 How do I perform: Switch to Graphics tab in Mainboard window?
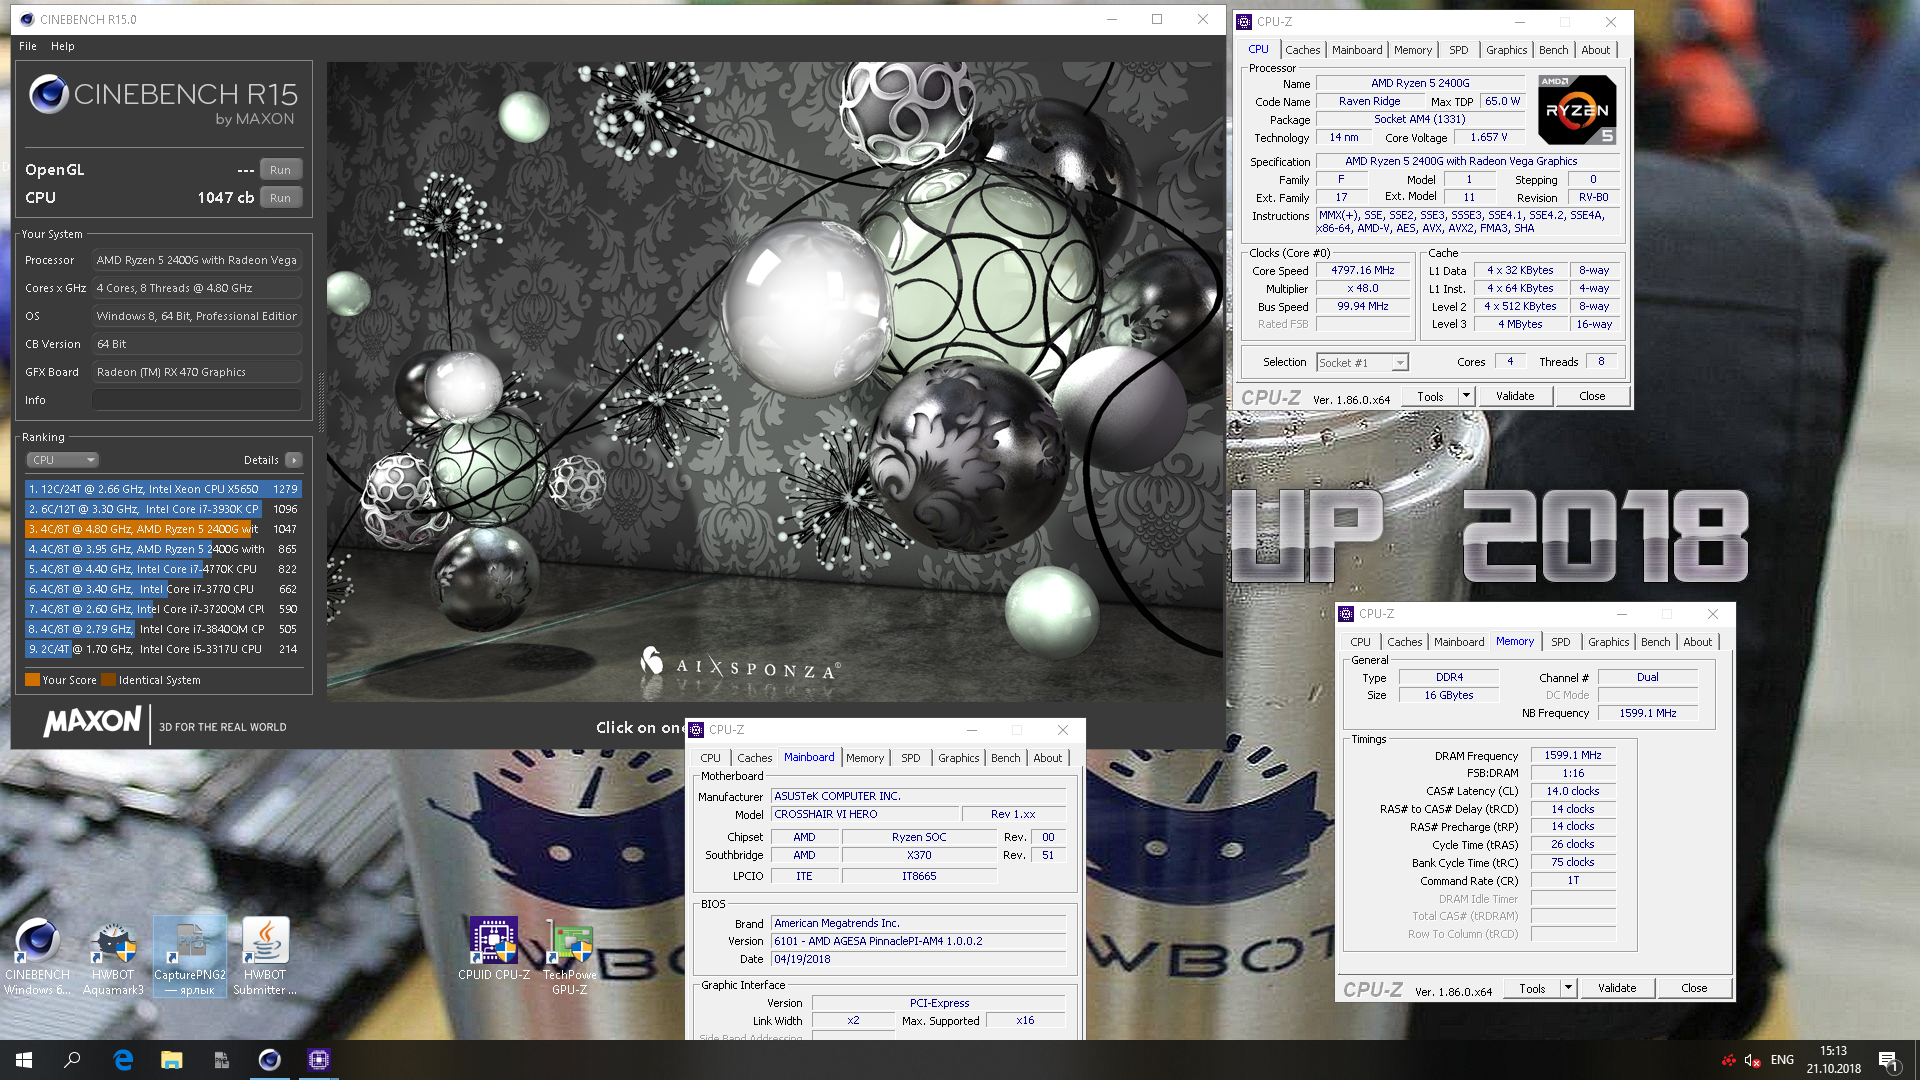pos(958,758)
